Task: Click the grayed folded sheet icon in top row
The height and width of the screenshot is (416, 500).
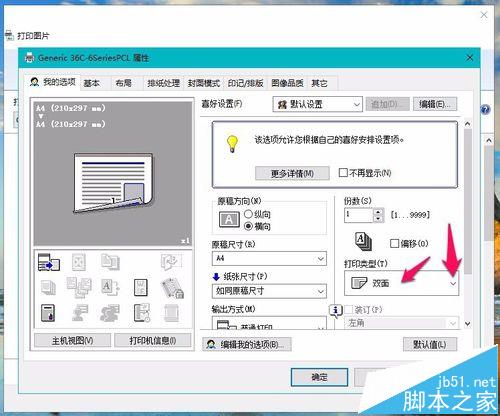Action: pos(171,262)
